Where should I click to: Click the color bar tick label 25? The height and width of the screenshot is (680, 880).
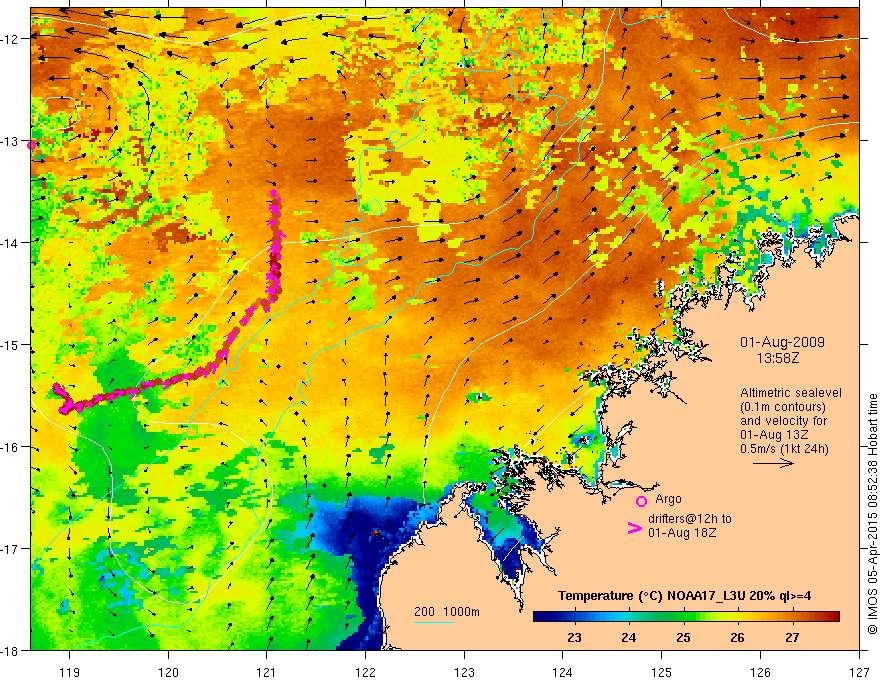tap(683, 637)
